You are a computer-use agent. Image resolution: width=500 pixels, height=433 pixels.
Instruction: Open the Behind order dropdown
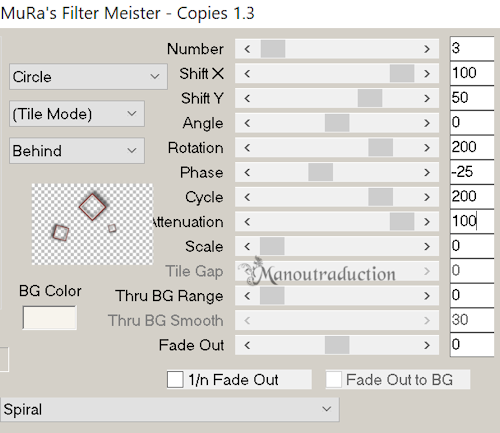pos(77,151)
